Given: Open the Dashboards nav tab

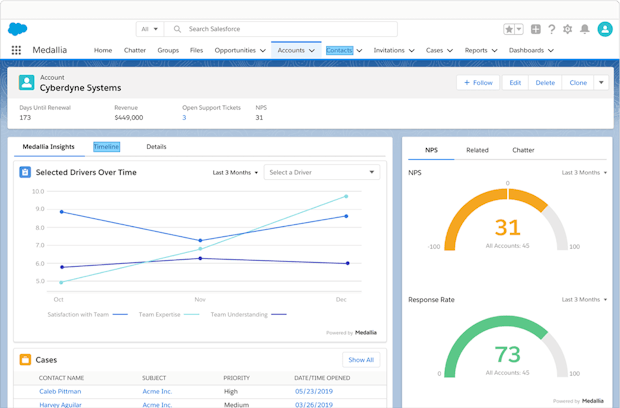Looking at the screenshot, I should point(526,50).
